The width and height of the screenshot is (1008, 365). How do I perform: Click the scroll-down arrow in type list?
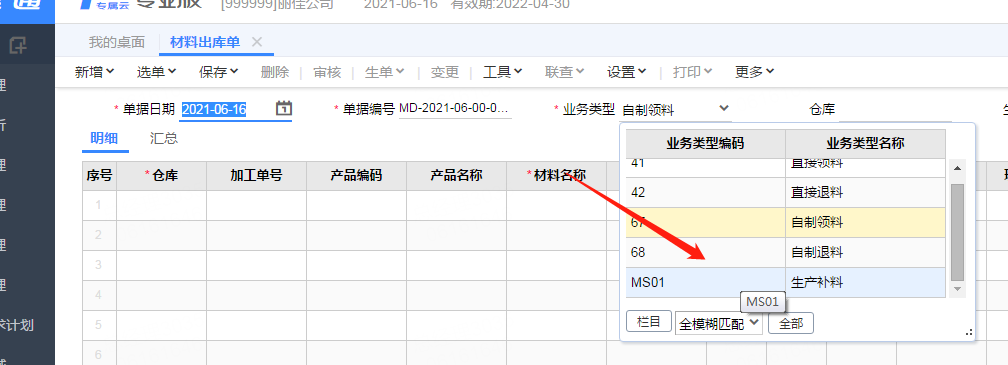coord(957,289)
